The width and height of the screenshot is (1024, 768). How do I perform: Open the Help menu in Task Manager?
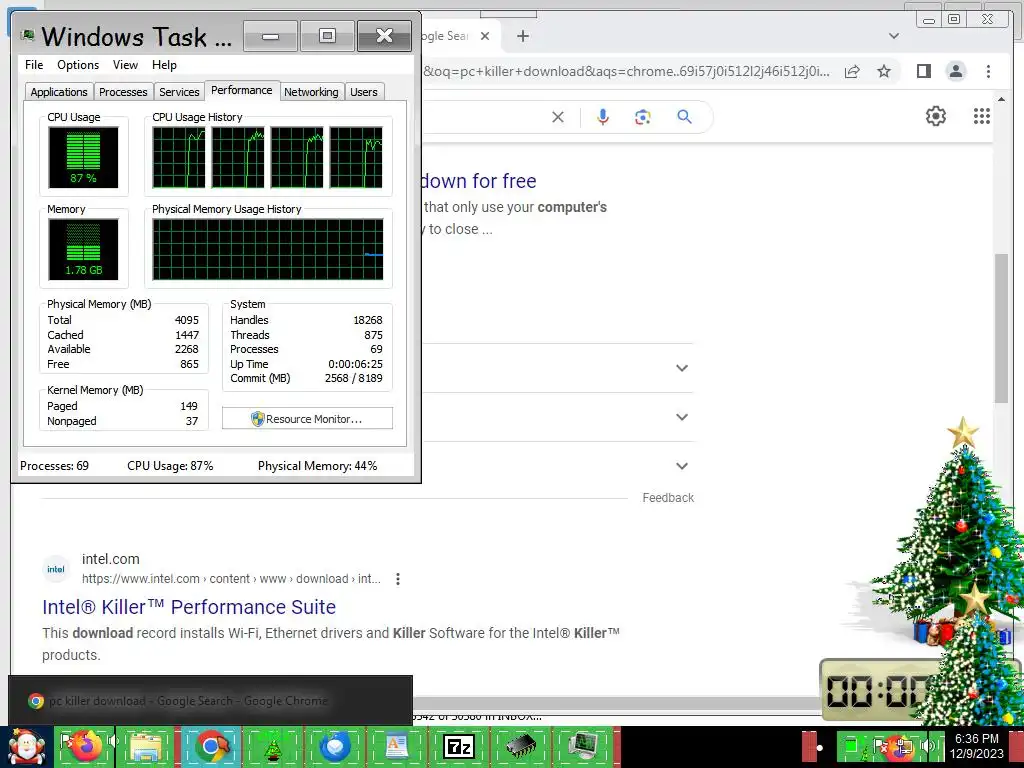click(x=164, y=65)
